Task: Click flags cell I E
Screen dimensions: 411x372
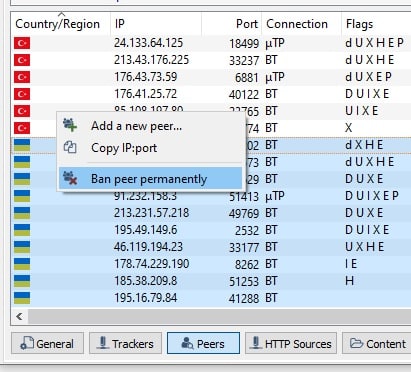Action: 351,264
